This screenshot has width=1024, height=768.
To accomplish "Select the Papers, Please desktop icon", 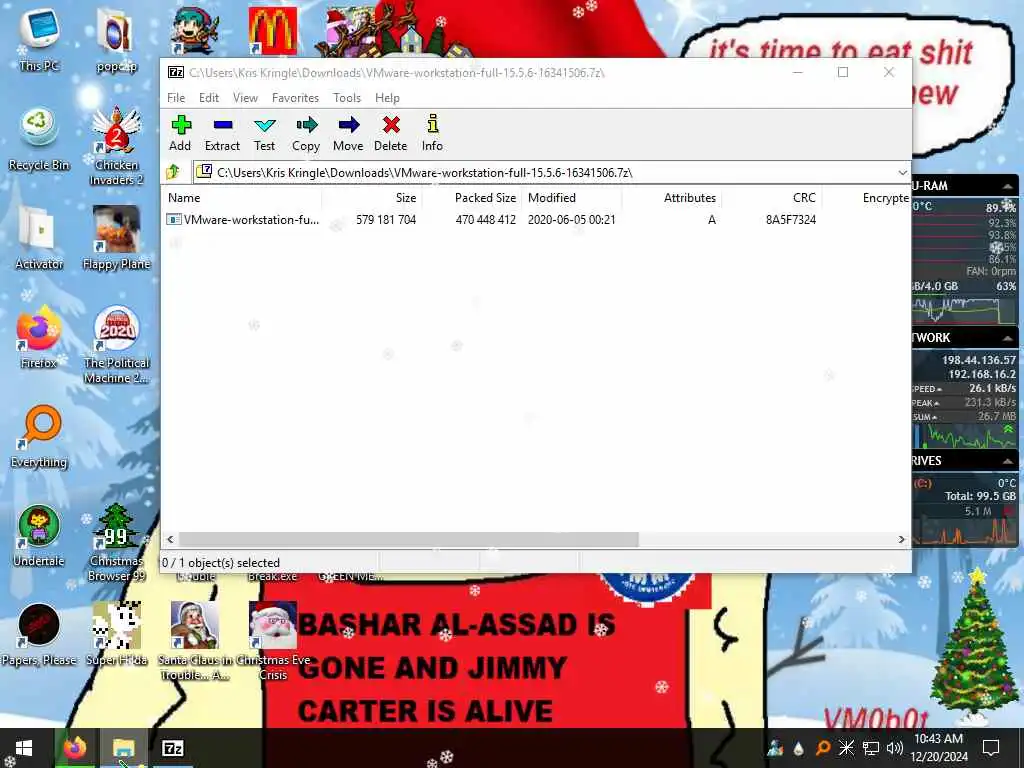I will point(39,634).
